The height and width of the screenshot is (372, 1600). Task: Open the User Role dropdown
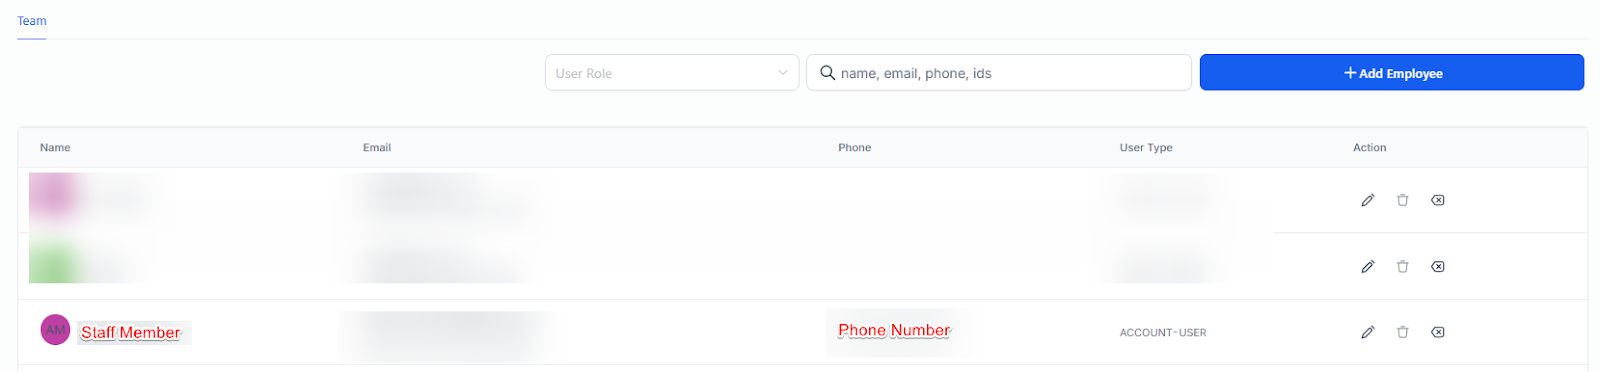[x=672, y=73]
